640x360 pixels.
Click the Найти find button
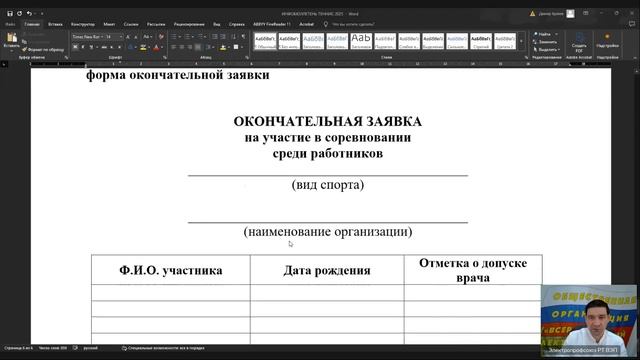coord(545,34)
